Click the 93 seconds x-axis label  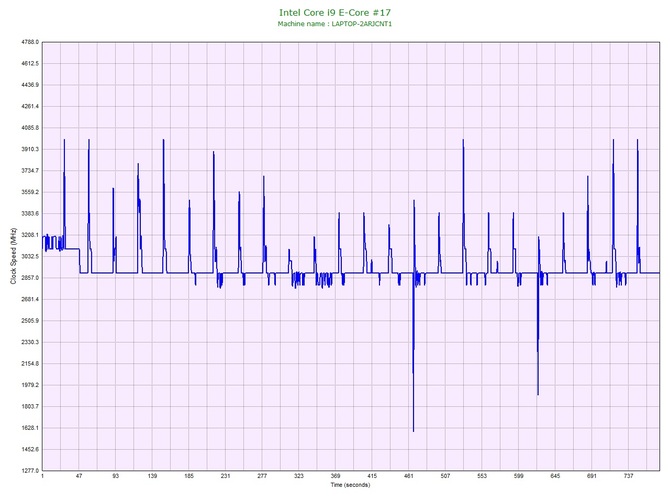click(115, 476)
